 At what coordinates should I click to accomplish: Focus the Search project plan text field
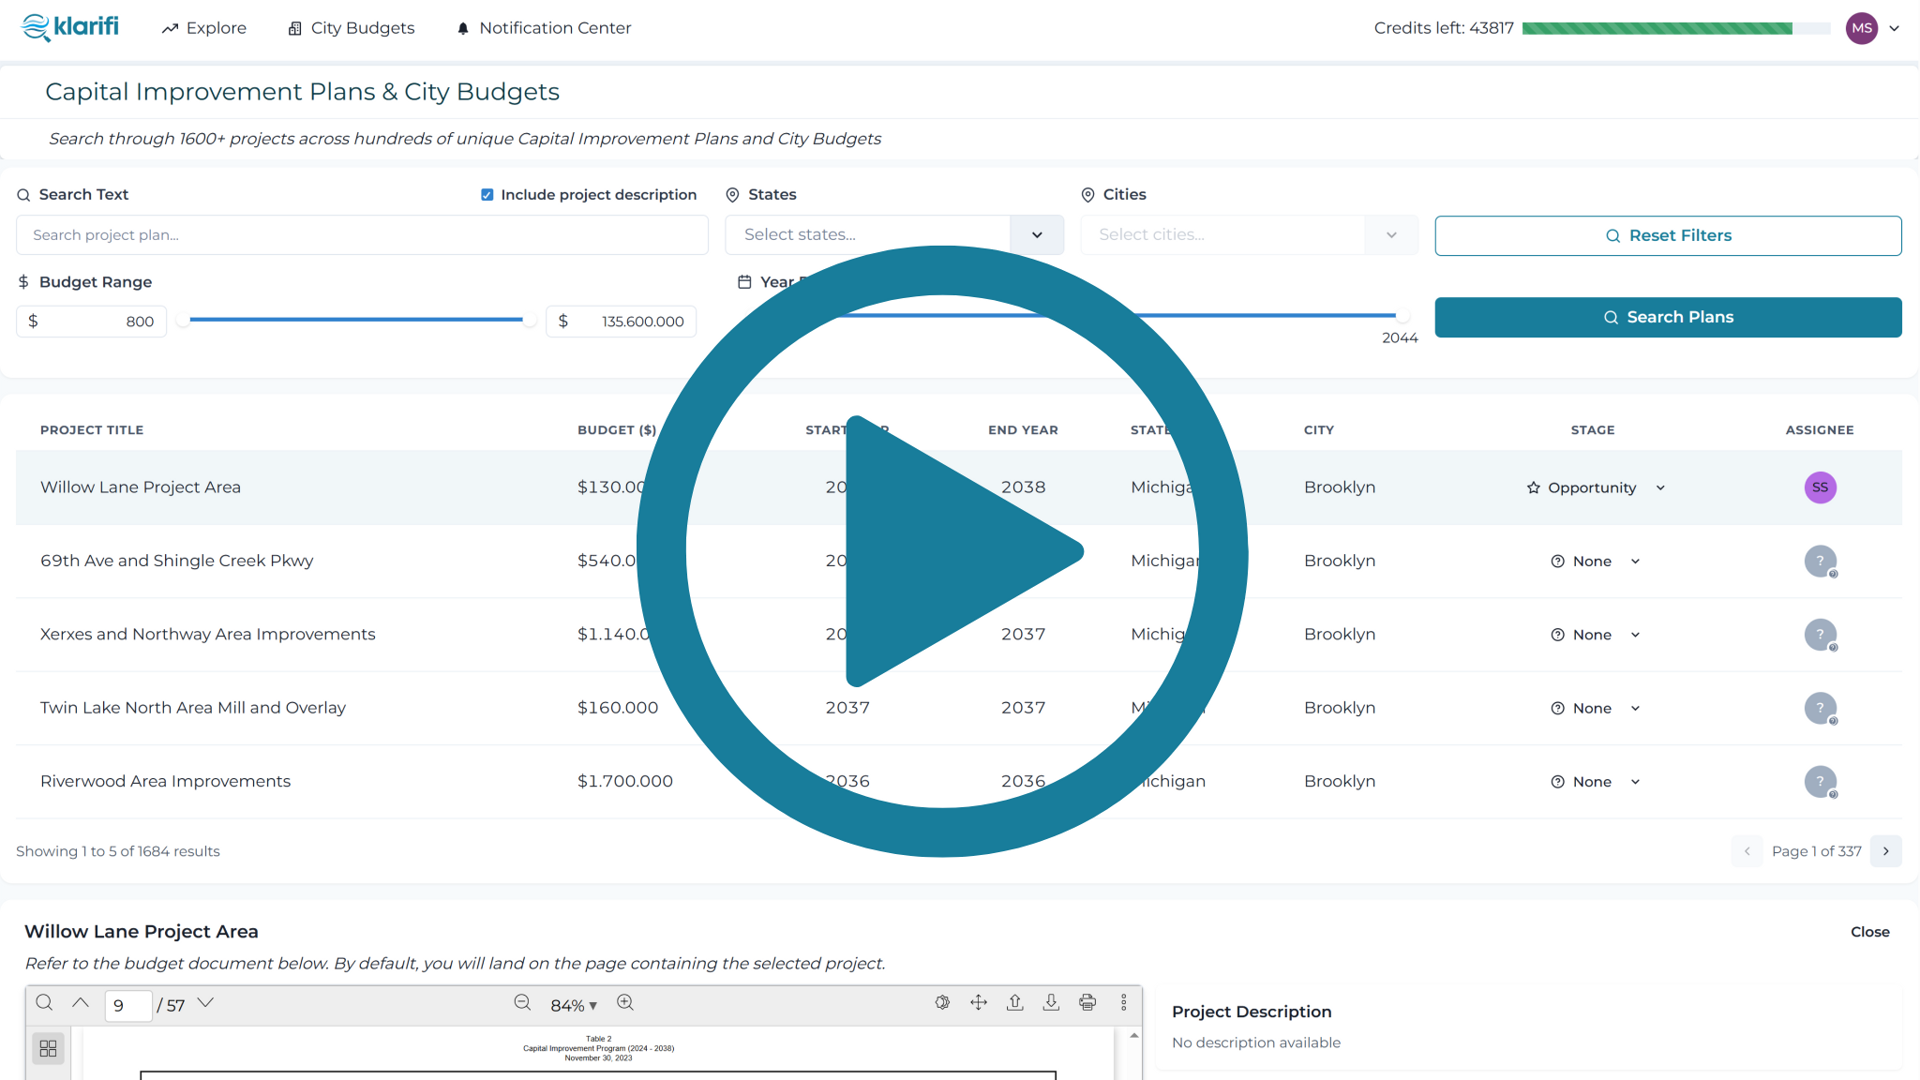click(362, 235)
